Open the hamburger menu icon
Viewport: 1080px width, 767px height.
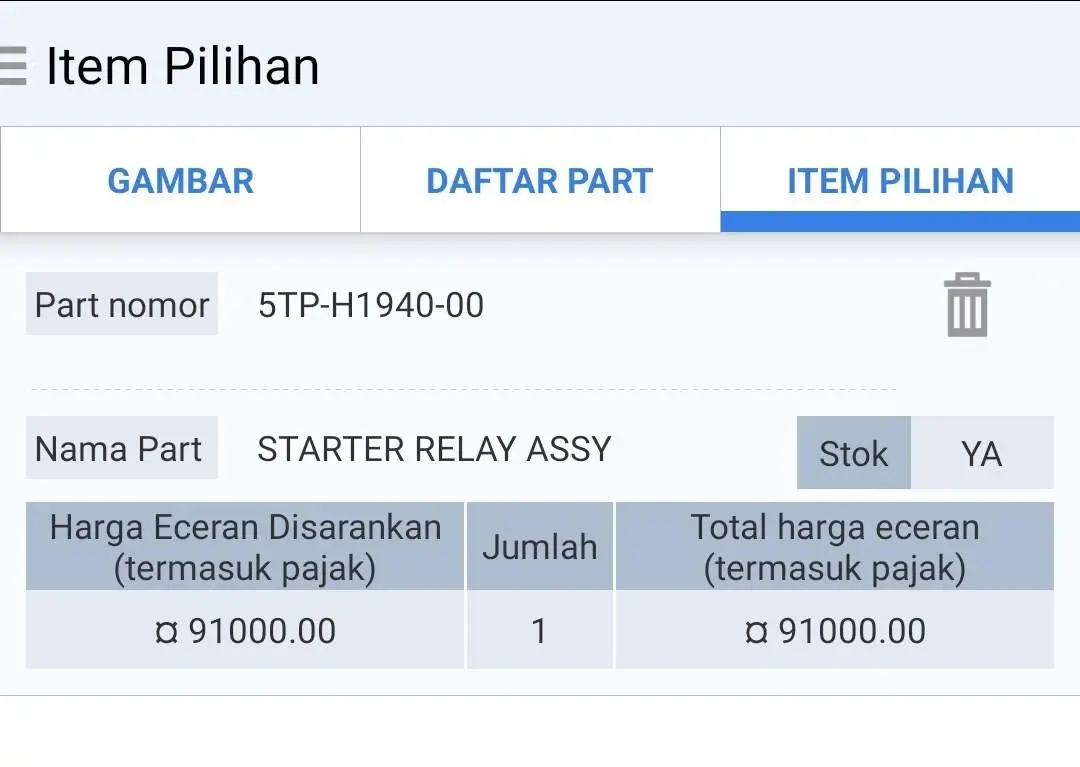(x=12, y=66)
